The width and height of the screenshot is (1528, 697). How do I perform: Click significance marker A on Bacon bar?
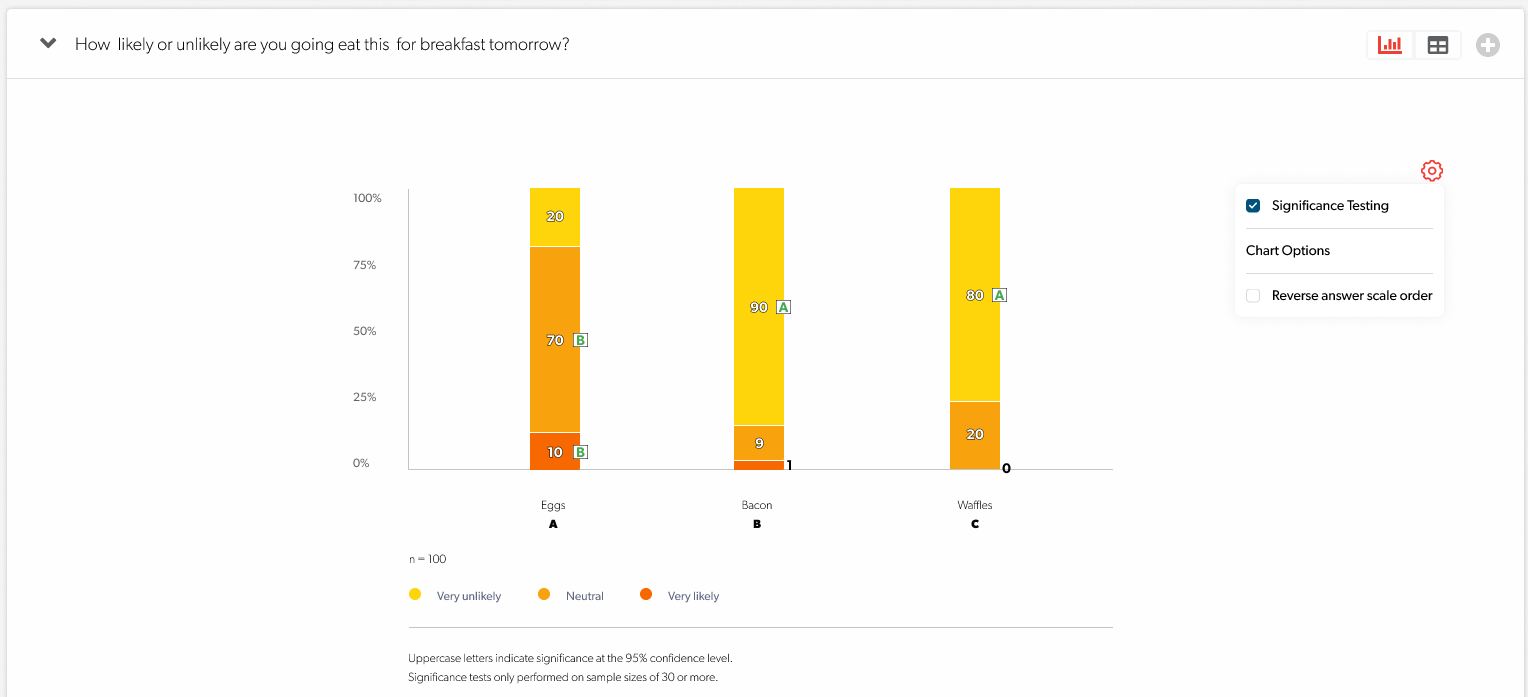coord(783,307)
